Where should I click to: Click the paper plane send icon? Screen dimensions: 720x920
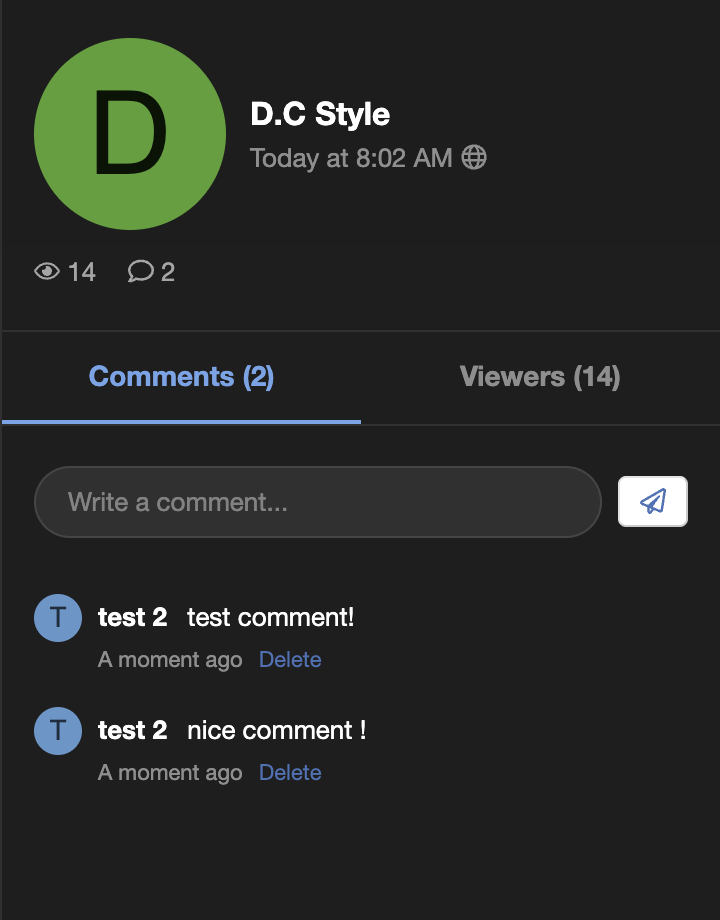tap(652, 501)
